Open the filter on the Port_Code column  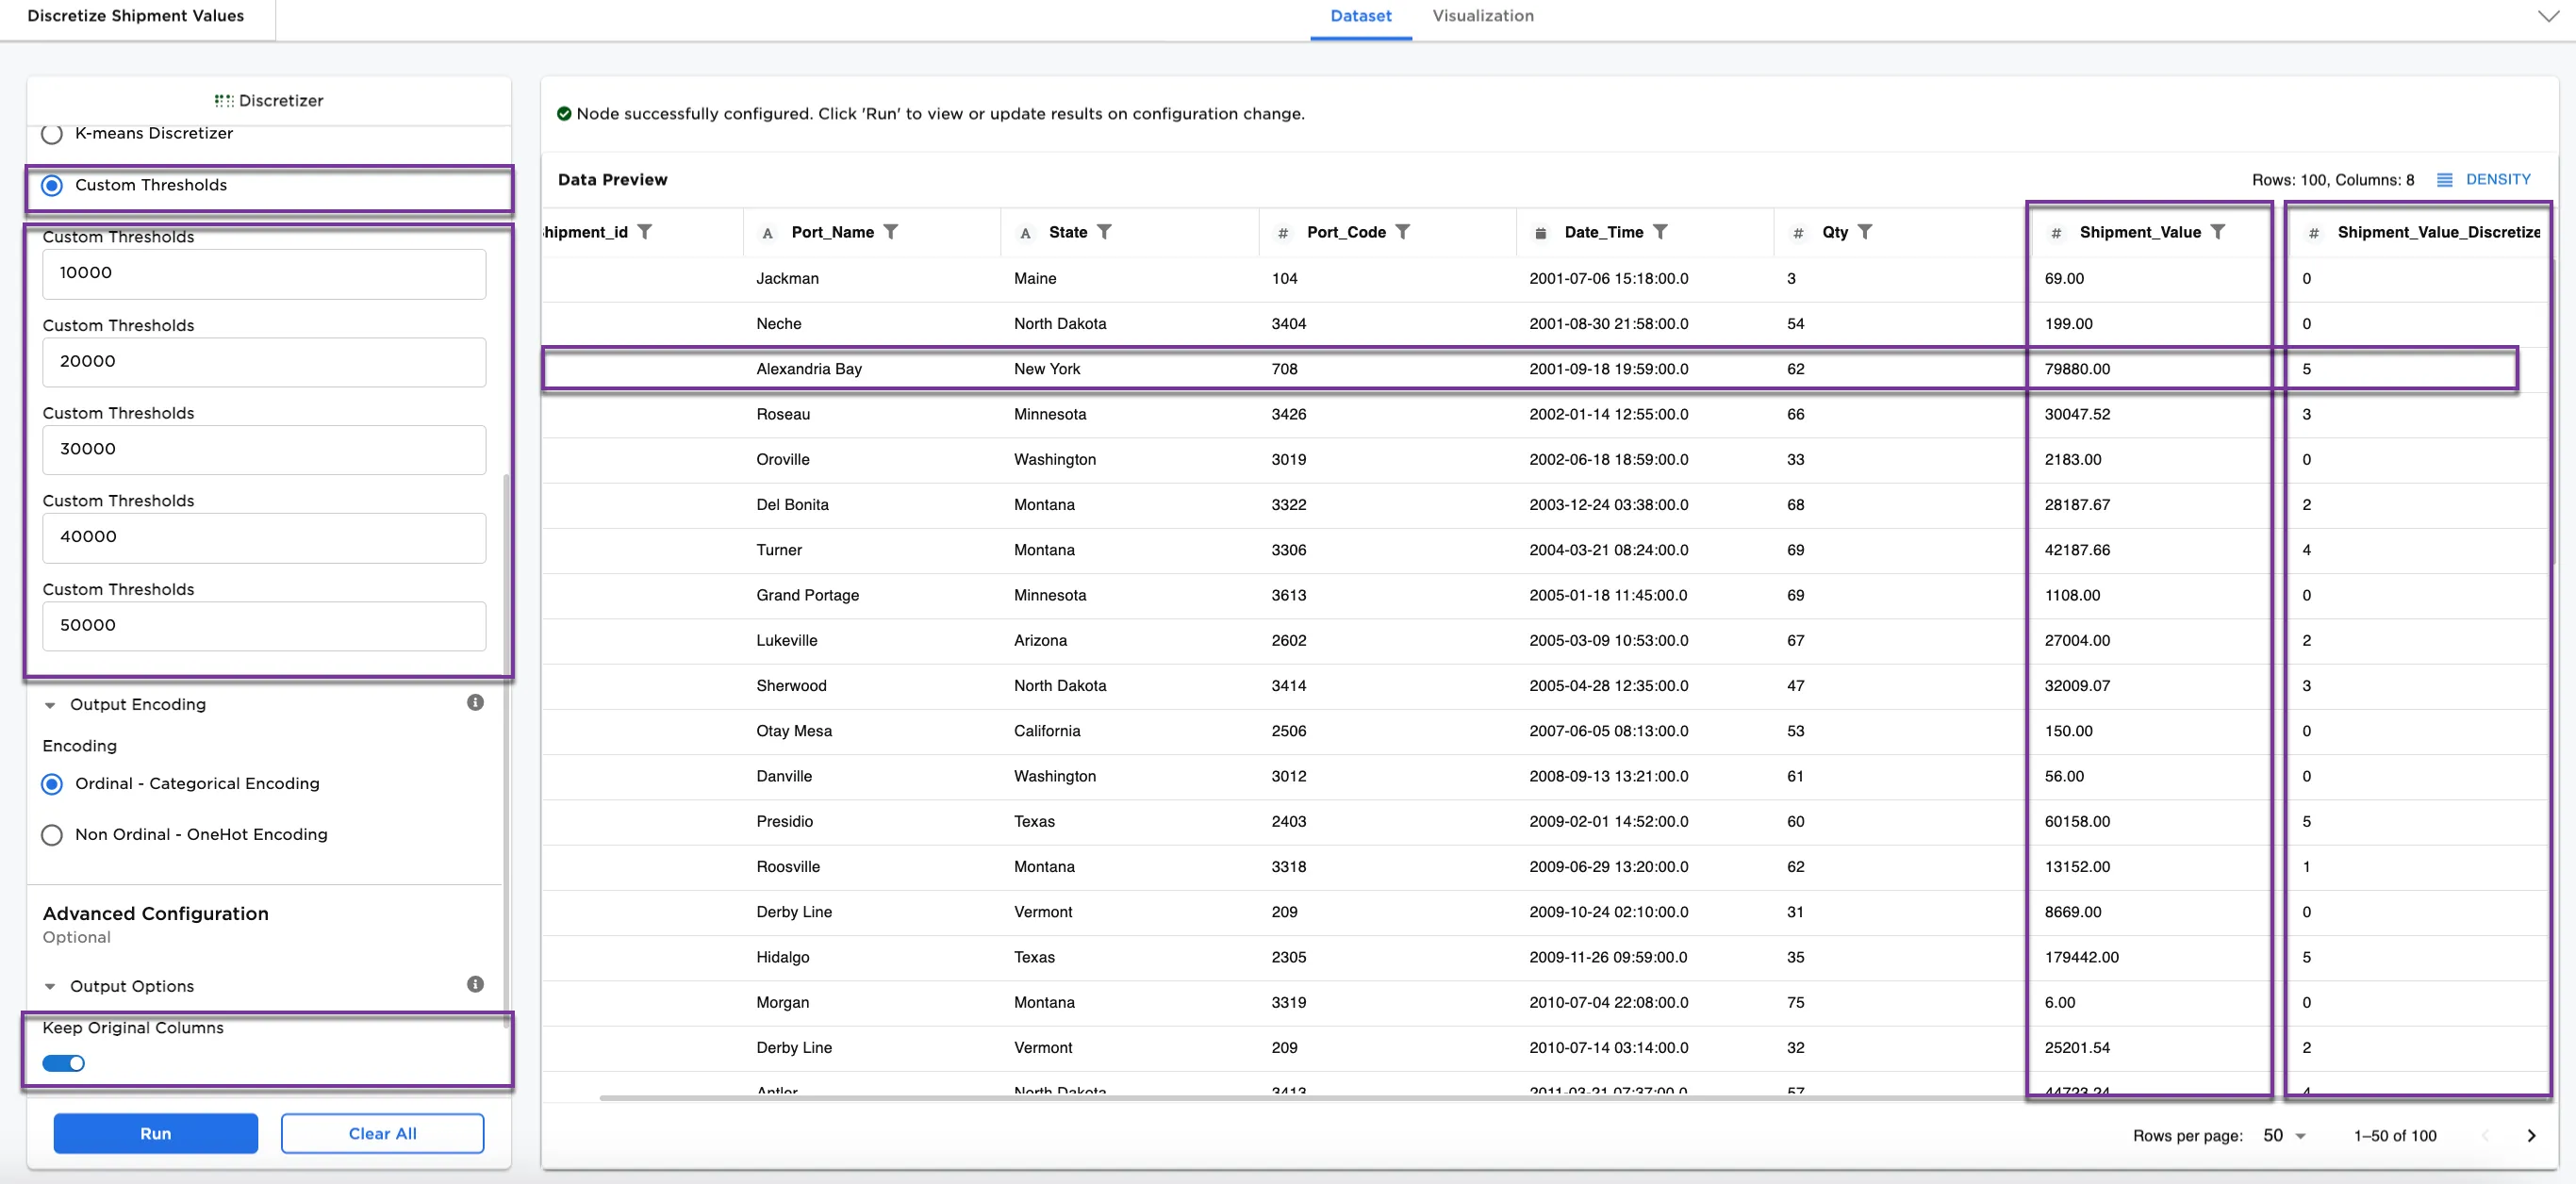[x=1405, y=231]
